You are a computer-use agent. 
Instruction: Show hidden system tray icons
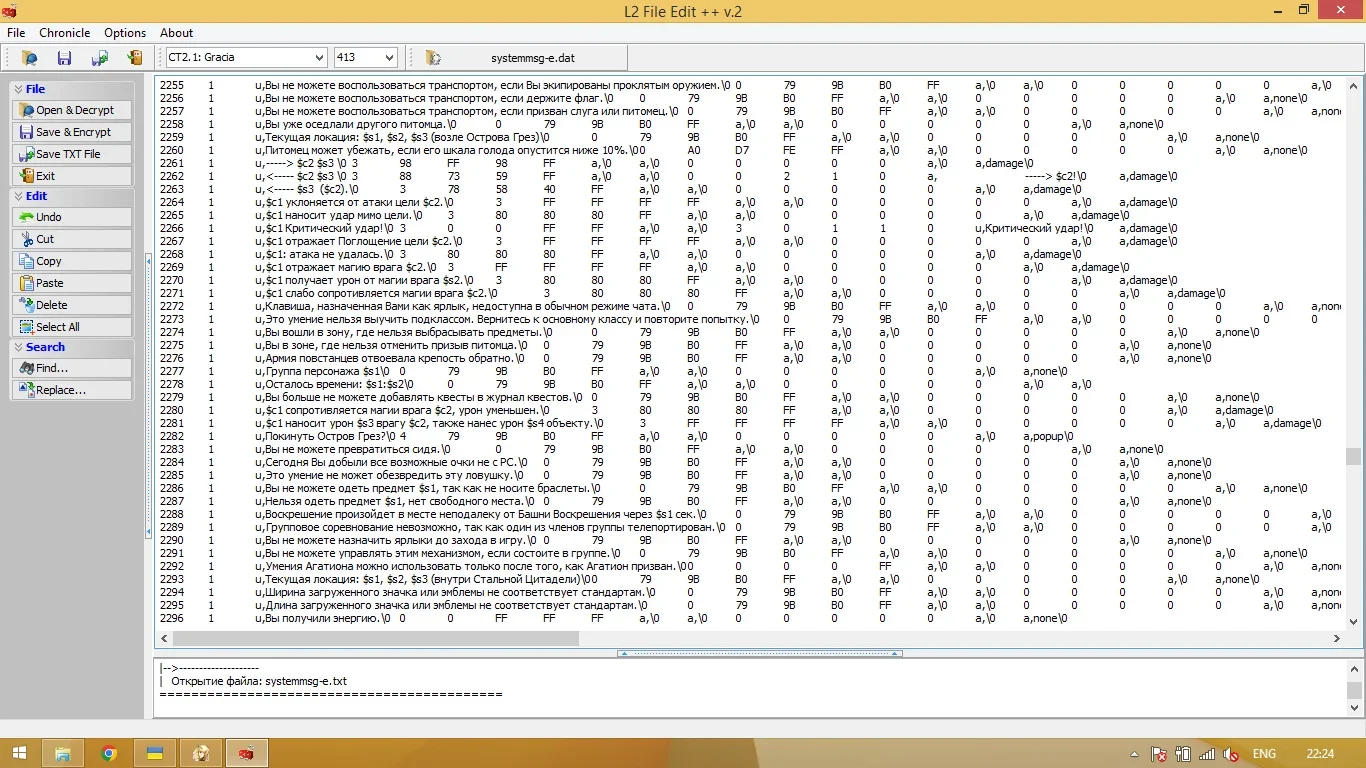(1134, 754)
